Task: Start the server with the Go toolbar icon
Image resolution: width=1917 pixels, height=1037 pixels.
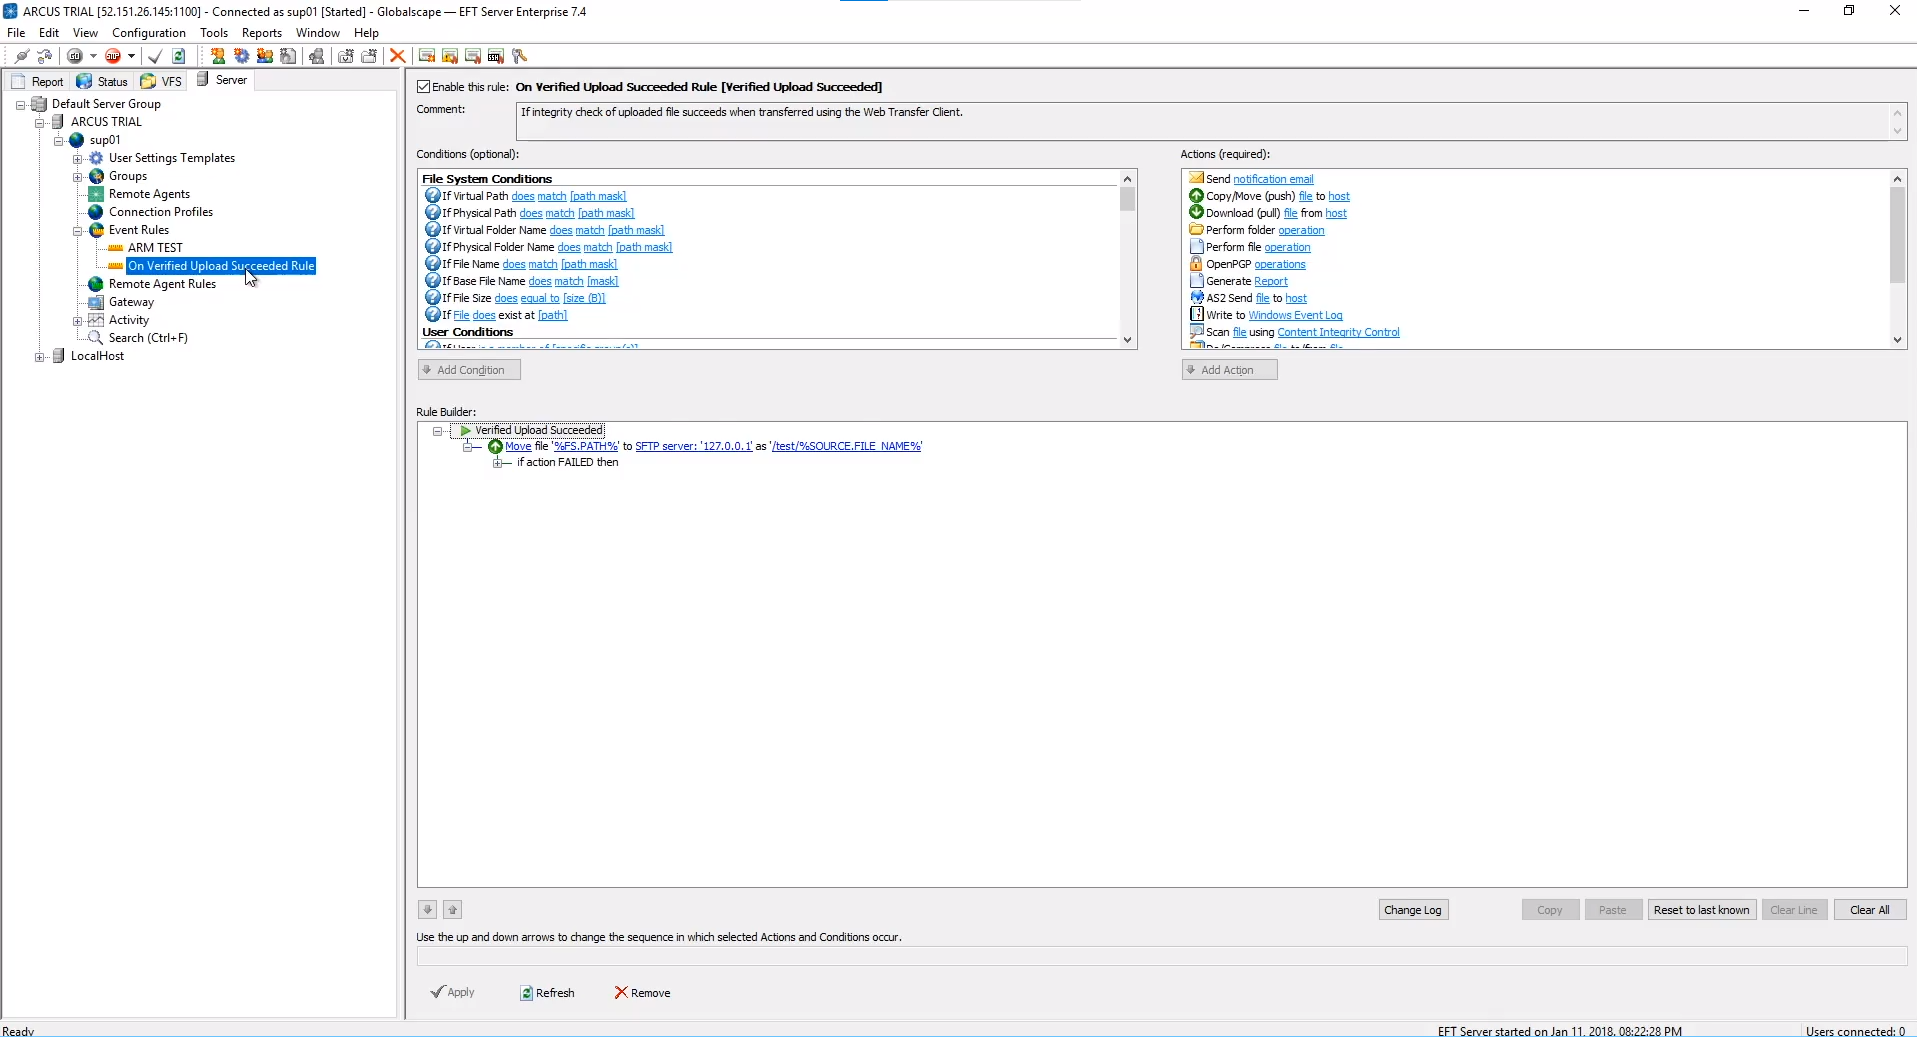Action: (75, 56)
